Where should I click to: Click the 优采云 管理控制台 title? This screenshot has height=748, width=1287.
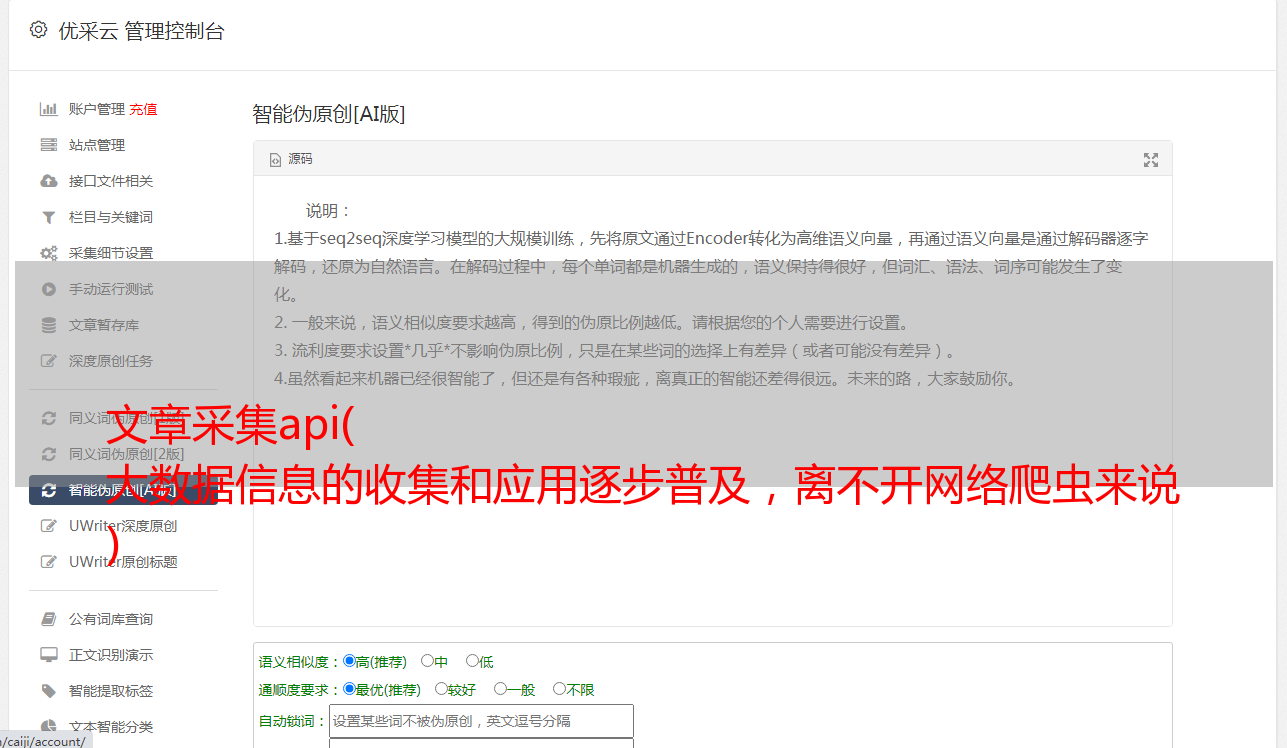[142, 31]
